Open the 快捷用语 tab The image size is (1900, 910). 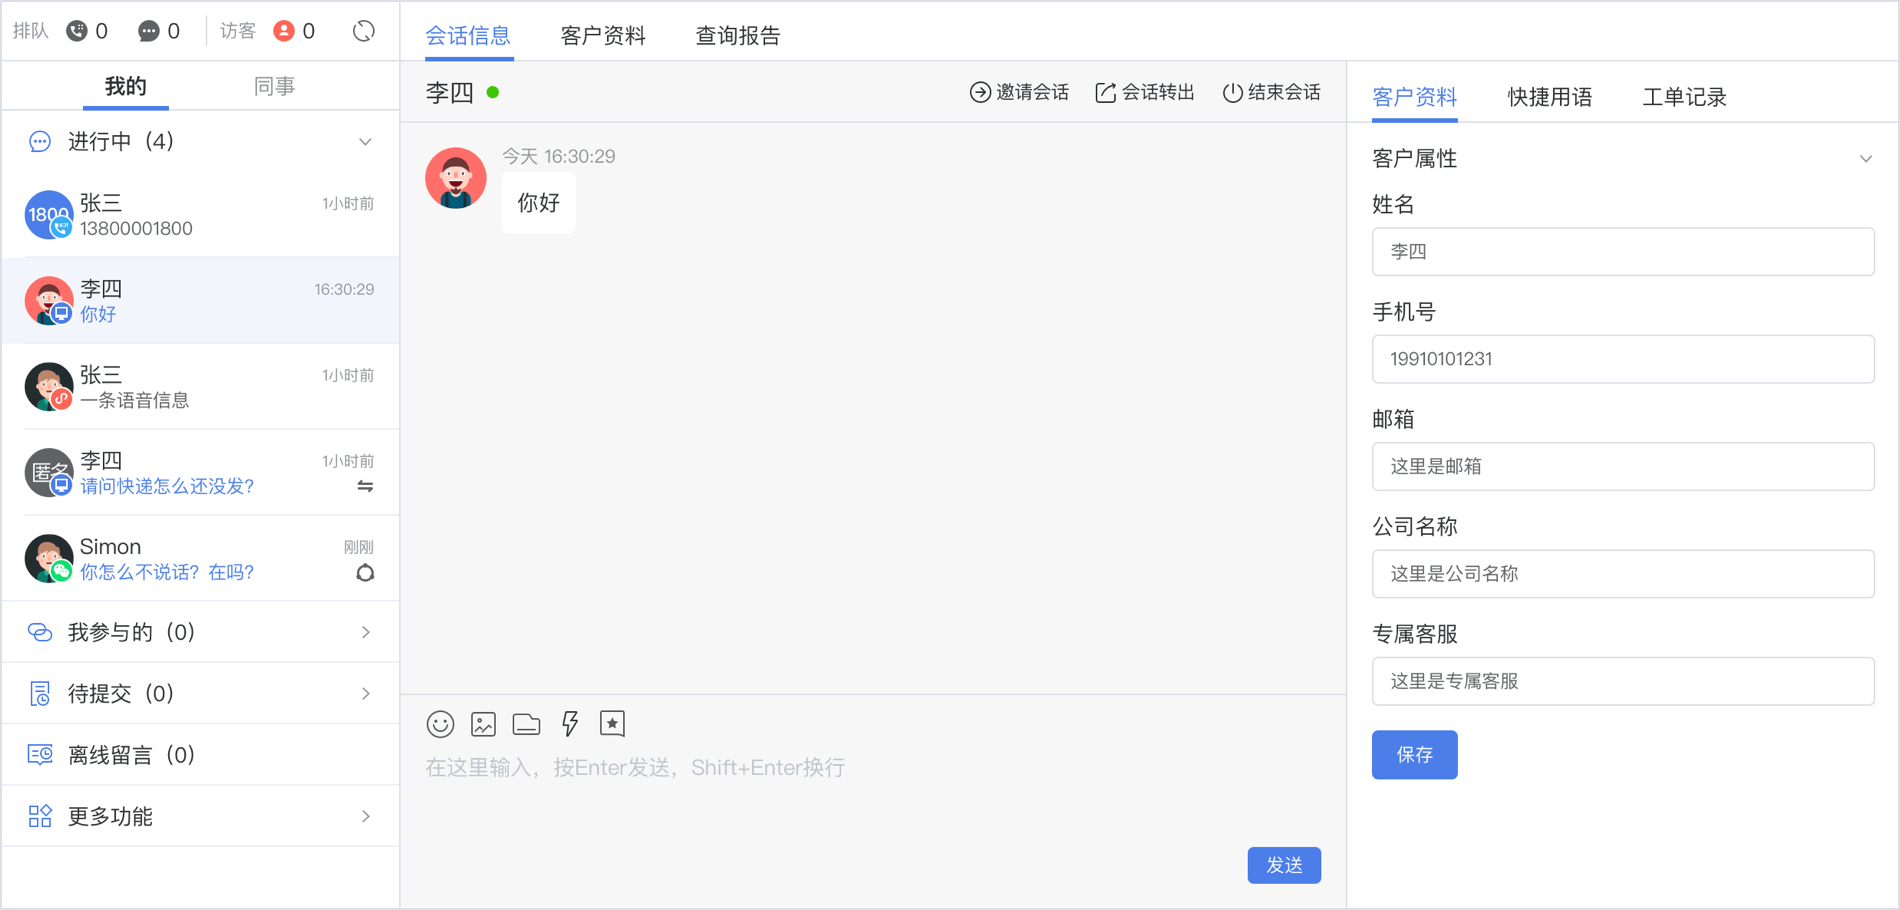[x=1549, y=97]
